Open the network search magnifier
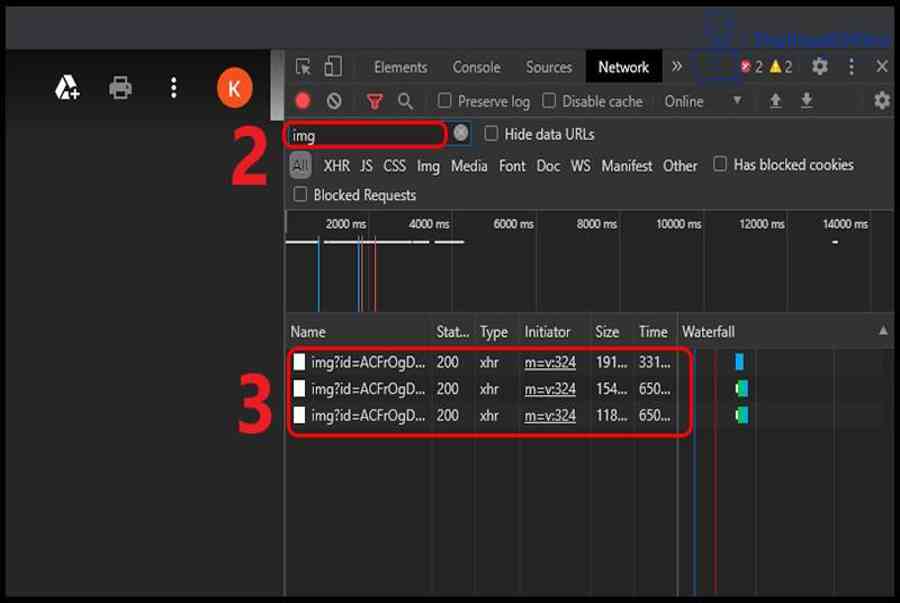 [x=405, y=101]
